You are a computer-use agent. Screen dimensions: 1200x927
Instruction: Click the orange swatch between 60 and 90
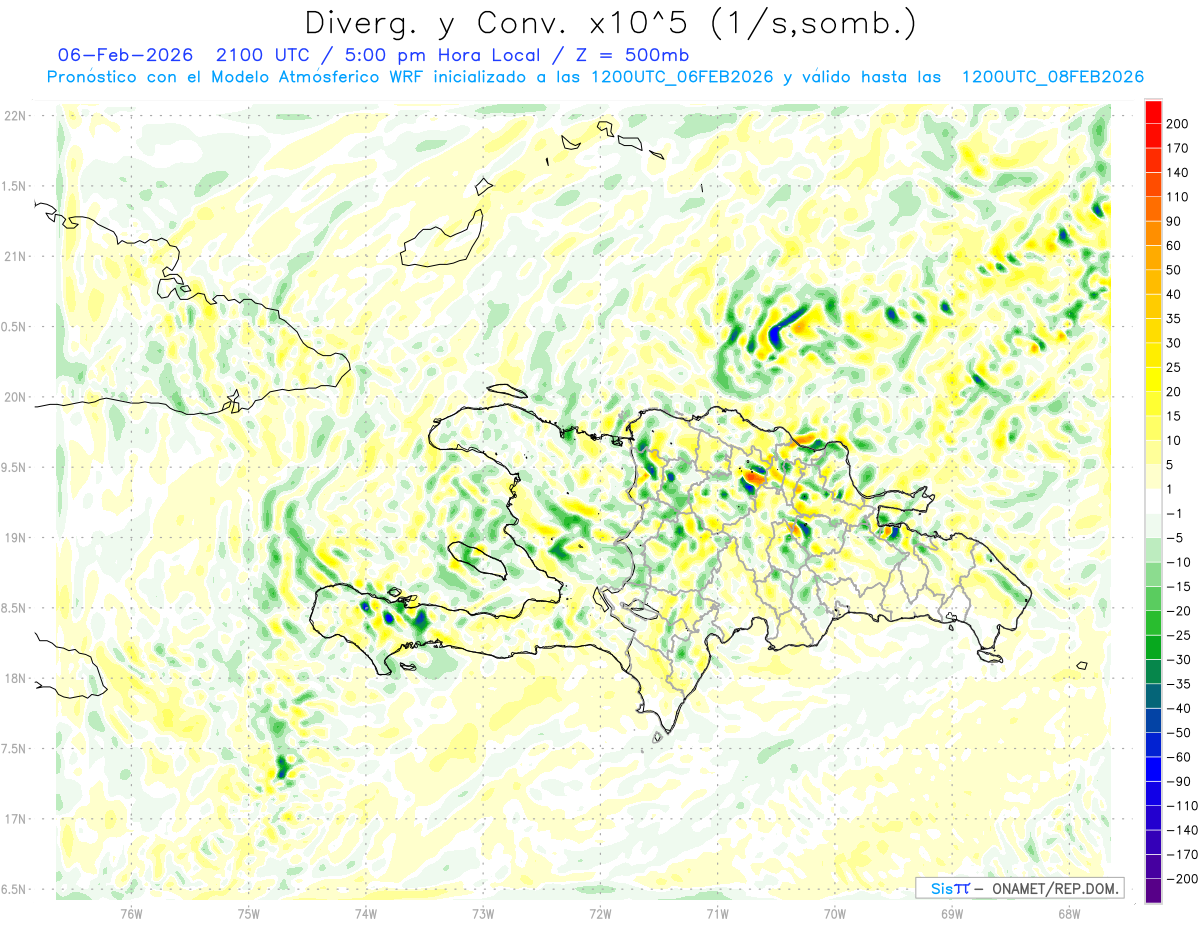1153,233
